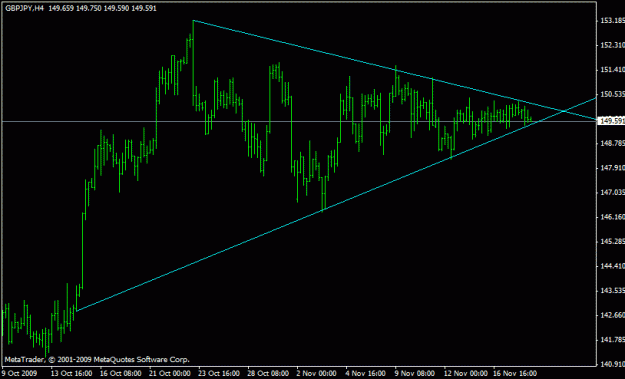The height and width of the screenshot is (379, 625).
Task: Click the 9 Oct 2009 date label
Action: 21,373
